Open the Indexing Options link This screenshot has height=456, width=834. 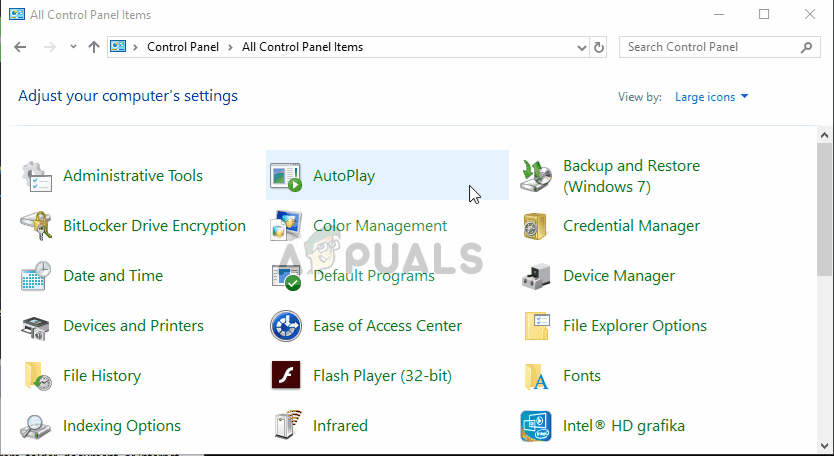pos(122,426)
